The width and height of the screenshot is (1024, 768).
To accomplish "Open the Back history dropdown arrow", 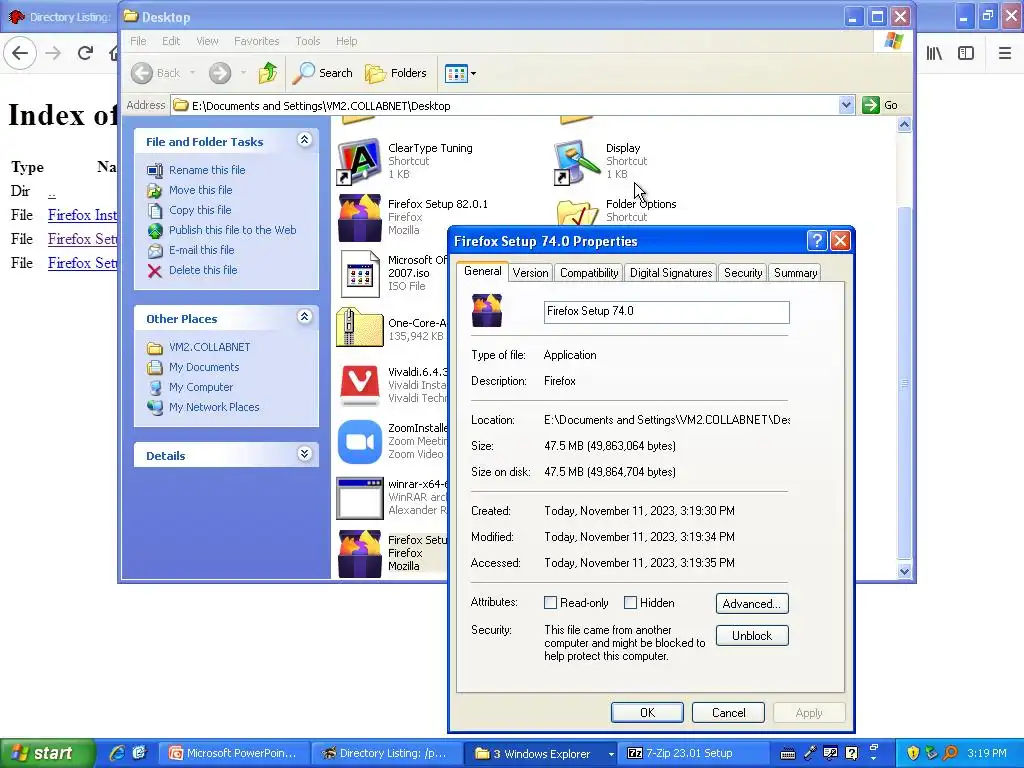I will point(193,73).
